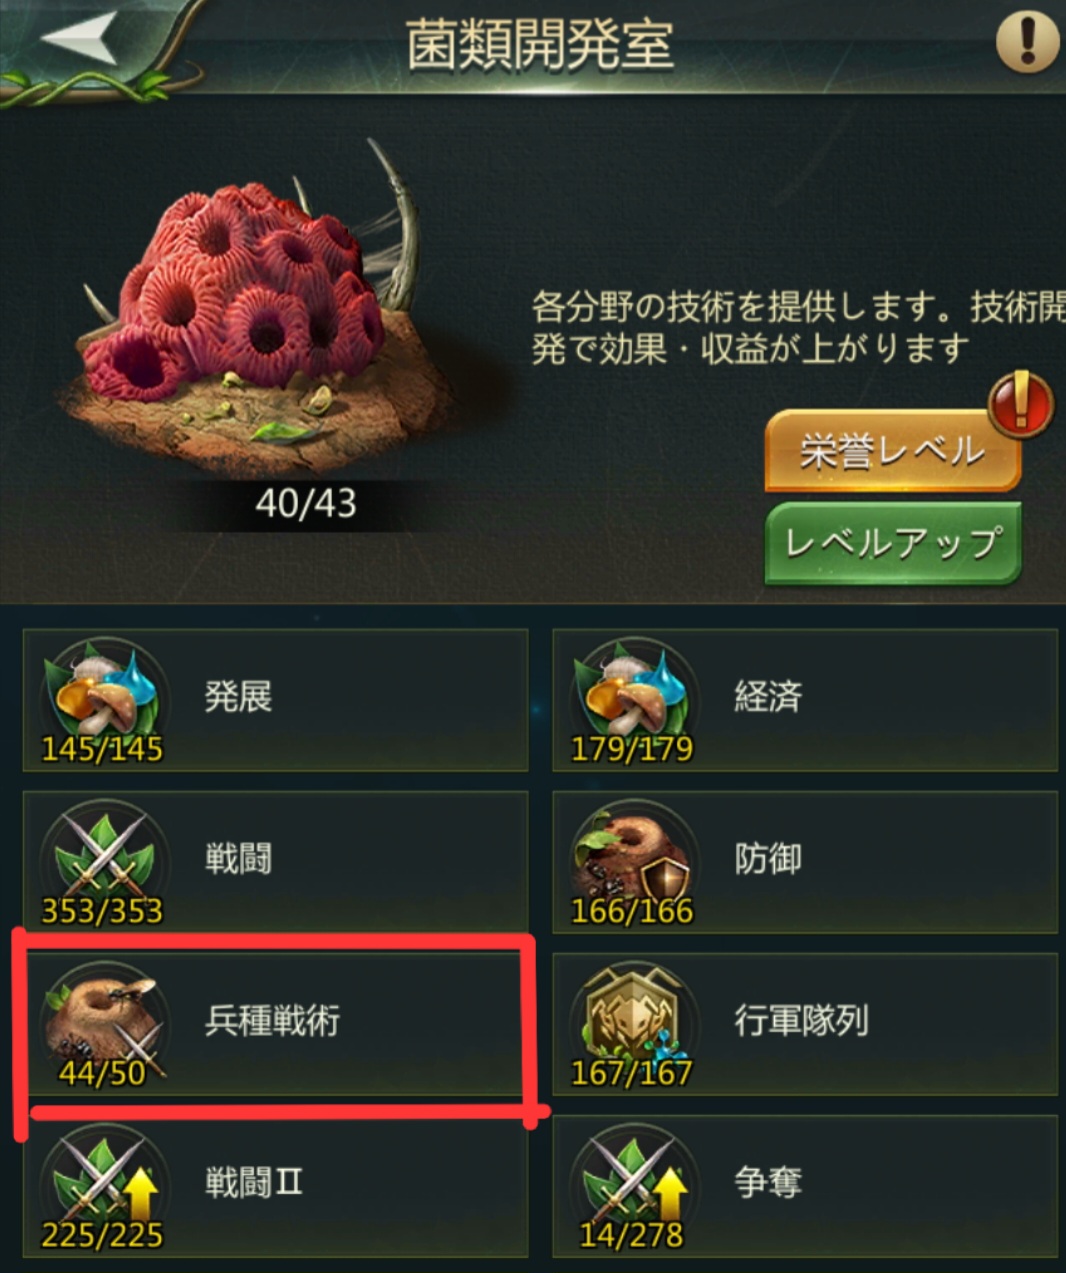This screenshot has height=1273, width=1066.
Task: Select the 争奪 swords arrow icon
Action: pyautogui.click(x=634, y=1182)
